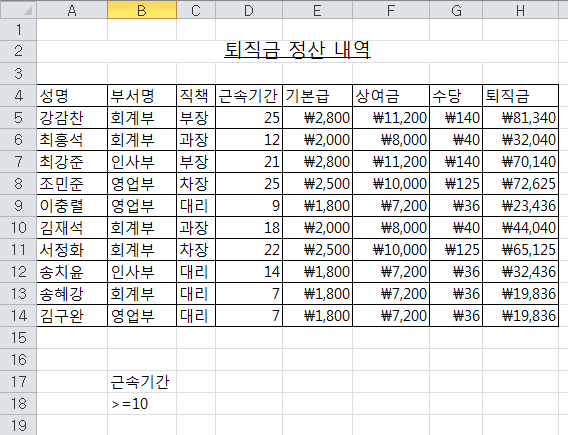Click tenure value 14
568x435 pixels.
point(249,272)
